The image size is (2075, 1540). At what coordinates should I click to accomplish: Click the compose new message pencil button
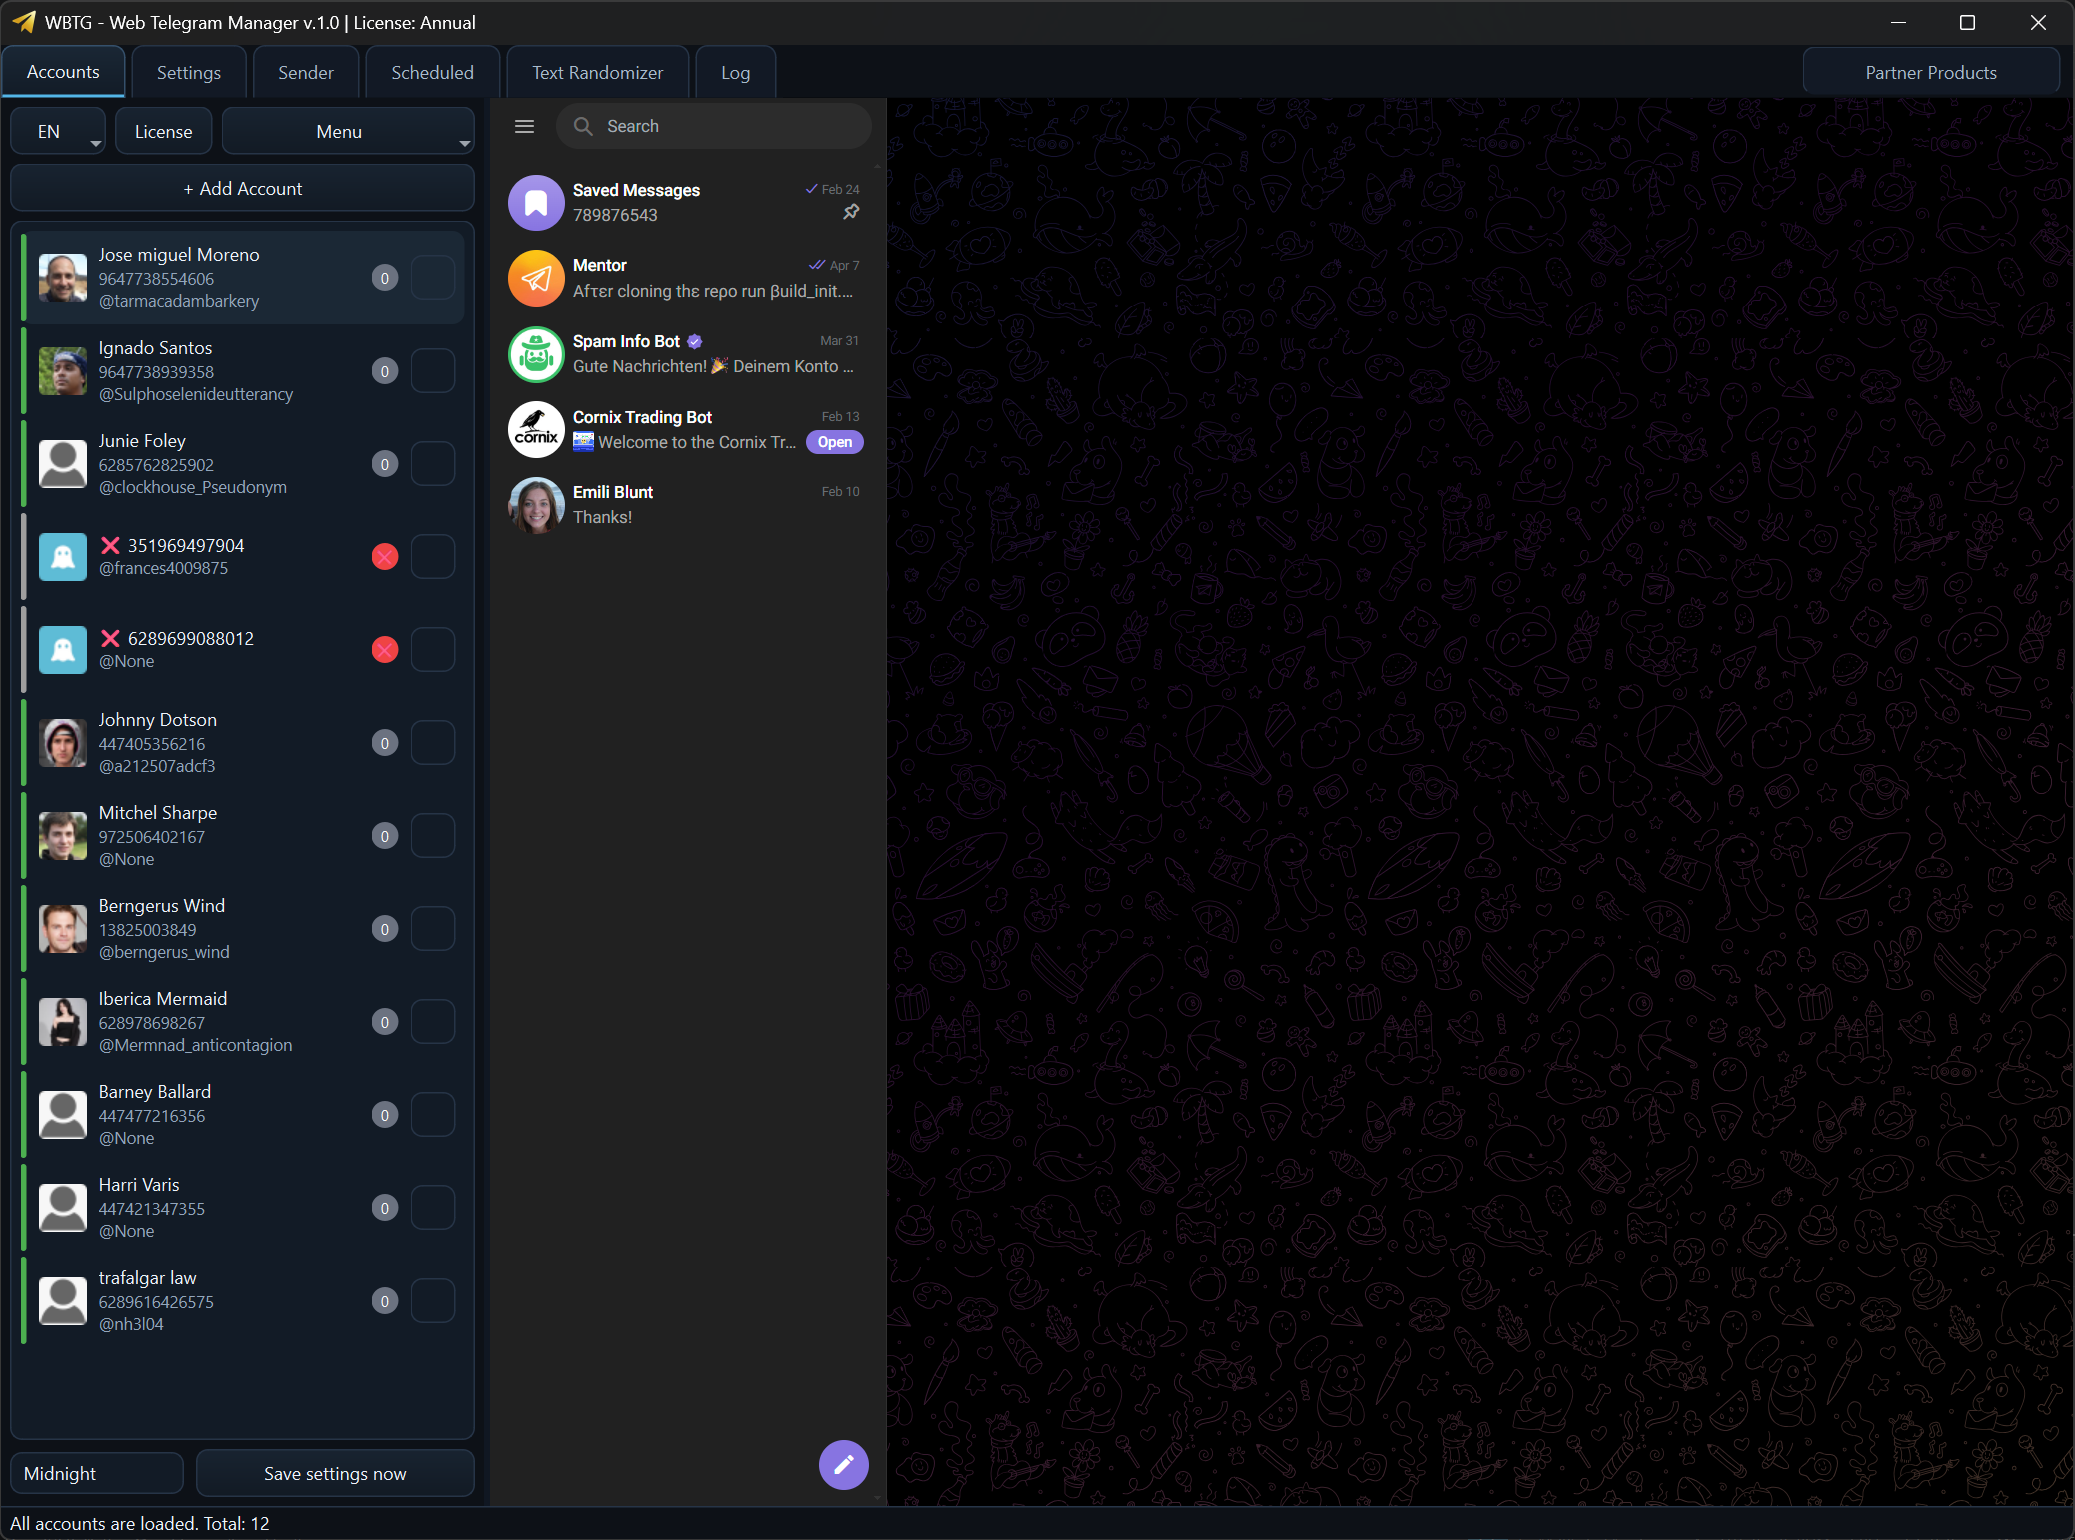(843, 1464)
